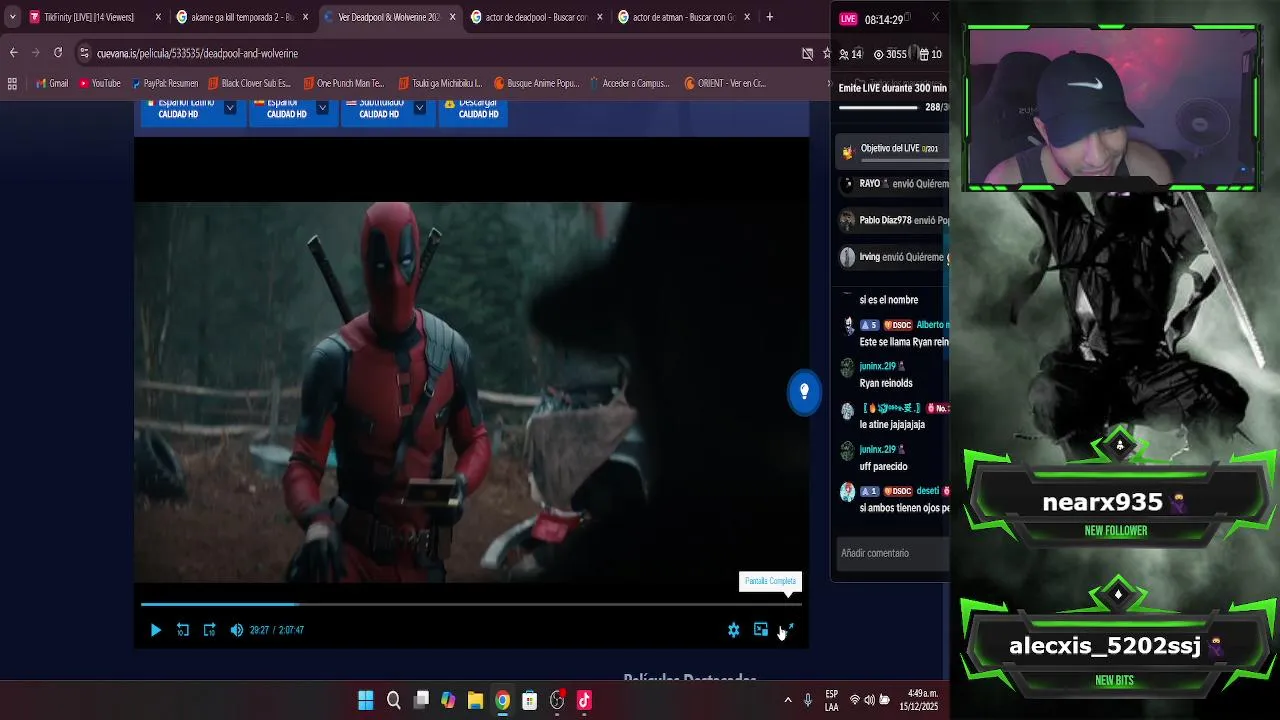Open Microsoft Store from taskbar

click(530, 701)
